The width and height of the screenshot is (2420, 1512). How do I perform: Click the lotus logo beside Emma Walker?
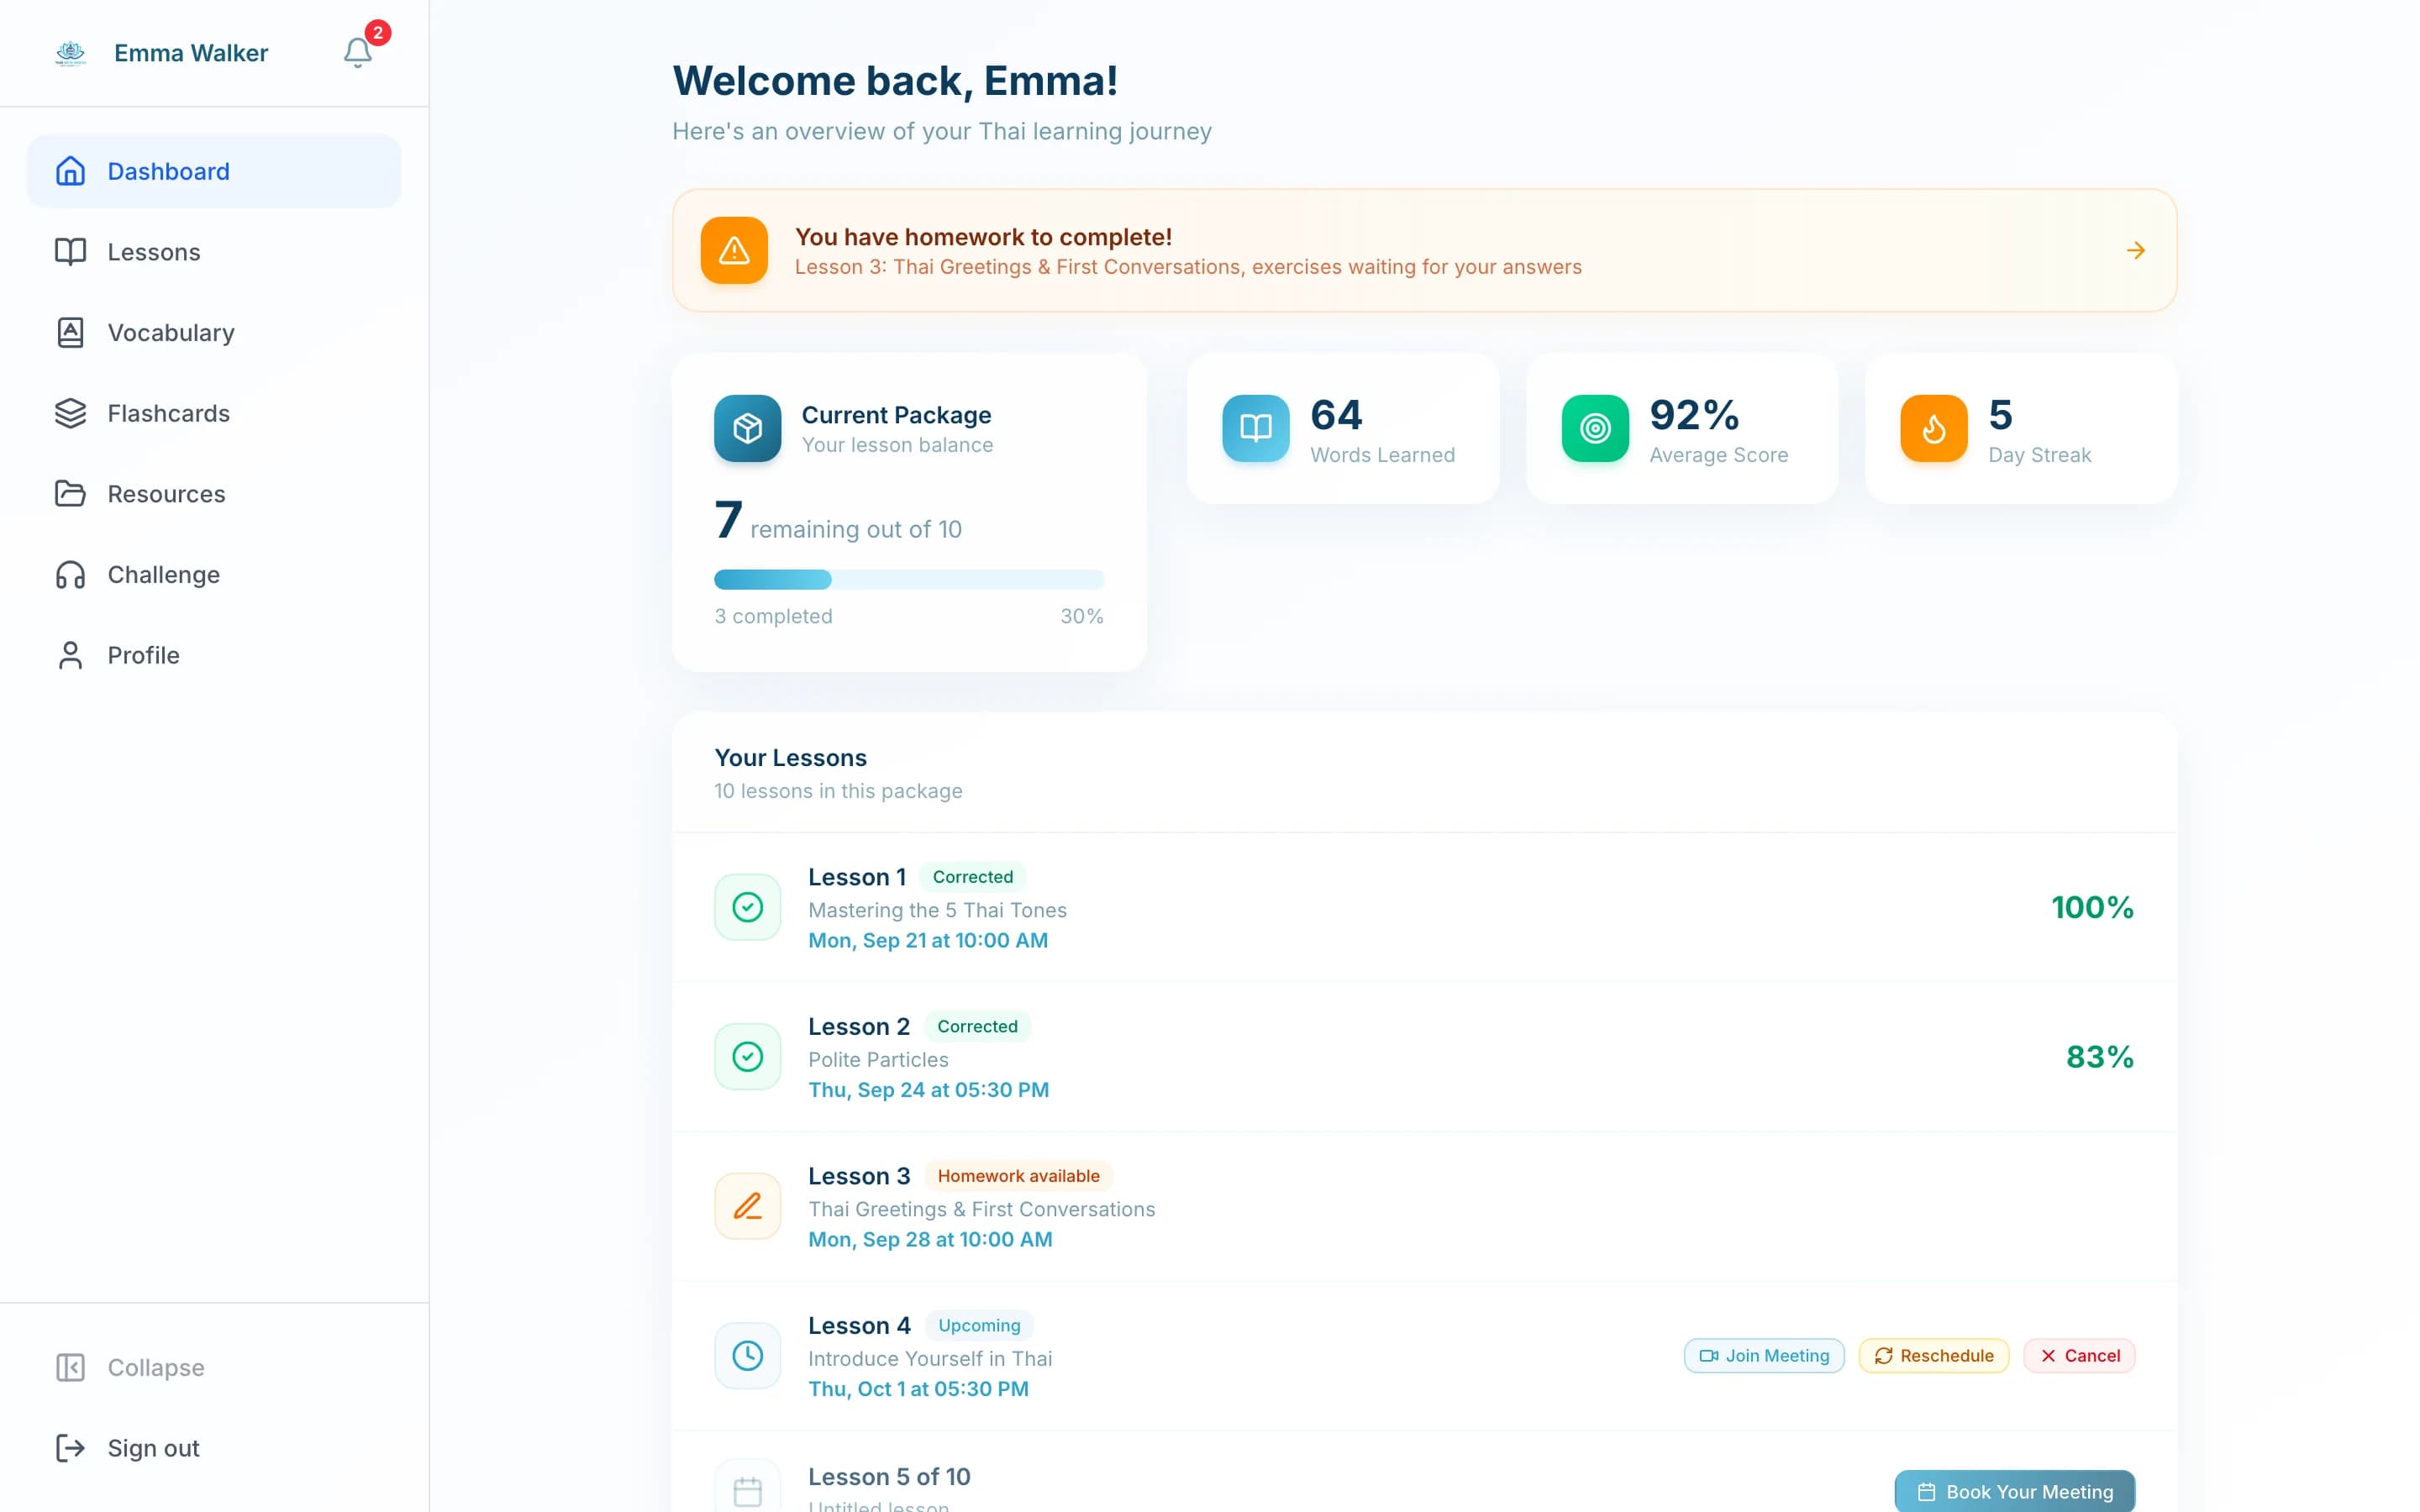point(70,53)
